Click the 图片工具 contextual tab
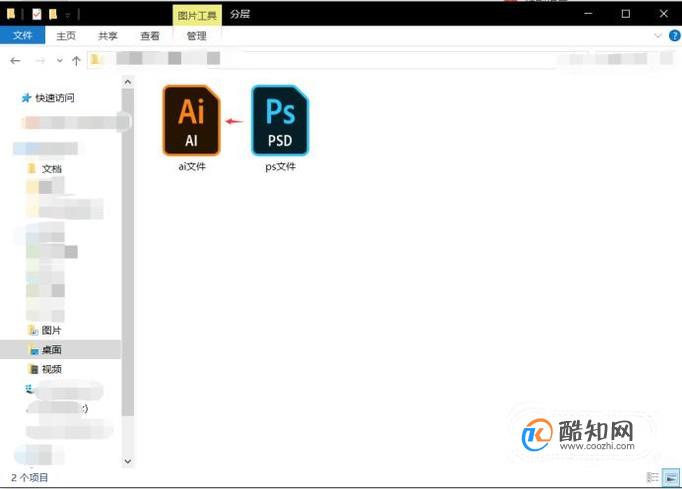Viewport: 682px width, 489px height. pyautogui.click(x=197, y=16)
